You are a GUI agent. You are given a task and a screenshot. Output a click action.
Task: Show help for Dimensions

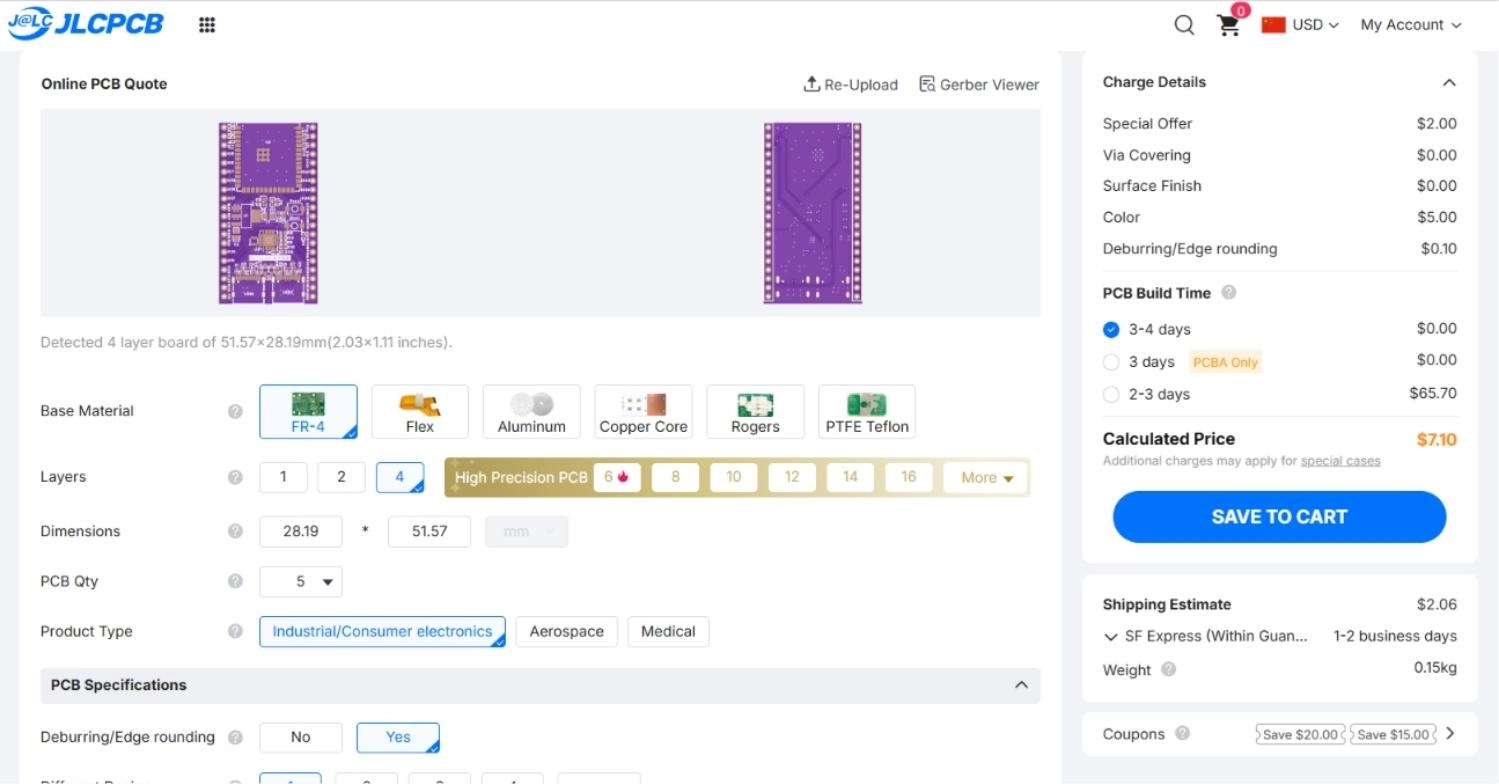tap(235, 531)
